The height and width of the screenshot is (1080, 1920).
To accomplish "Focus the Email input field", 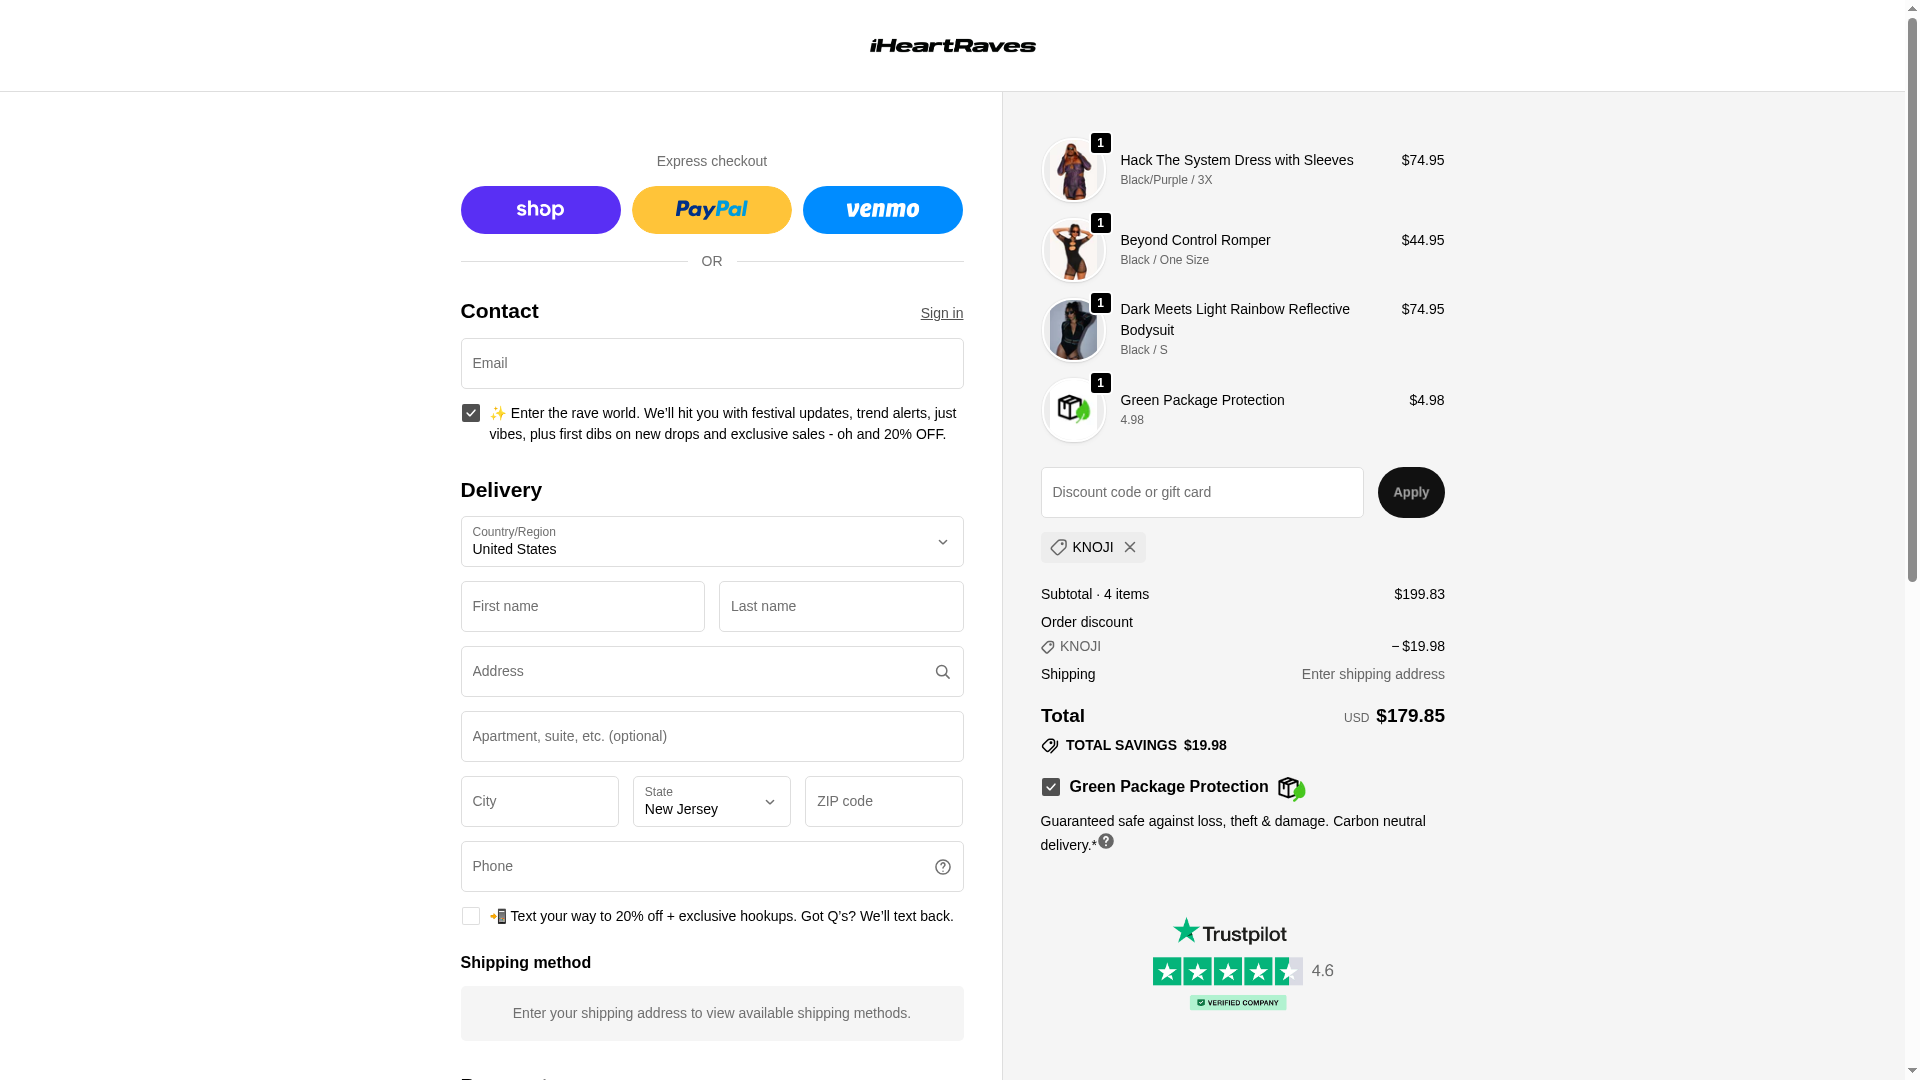I will (711, 363).
